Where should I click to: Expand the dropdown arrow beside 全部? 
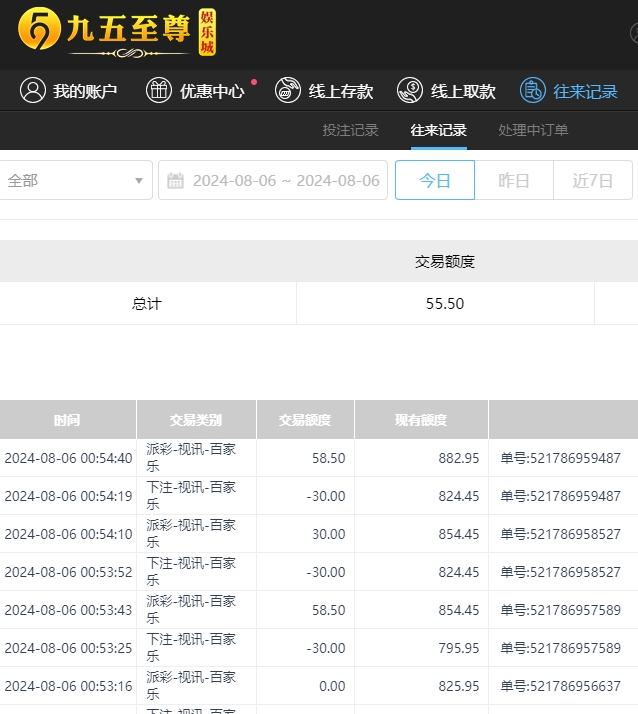coord(139,181)
